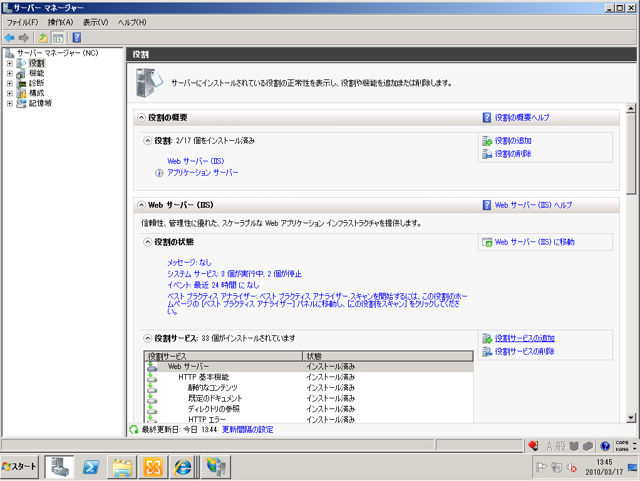Select サーバー マネージャー root tree node
Screen dimensions: 640x481
point(57,53)
